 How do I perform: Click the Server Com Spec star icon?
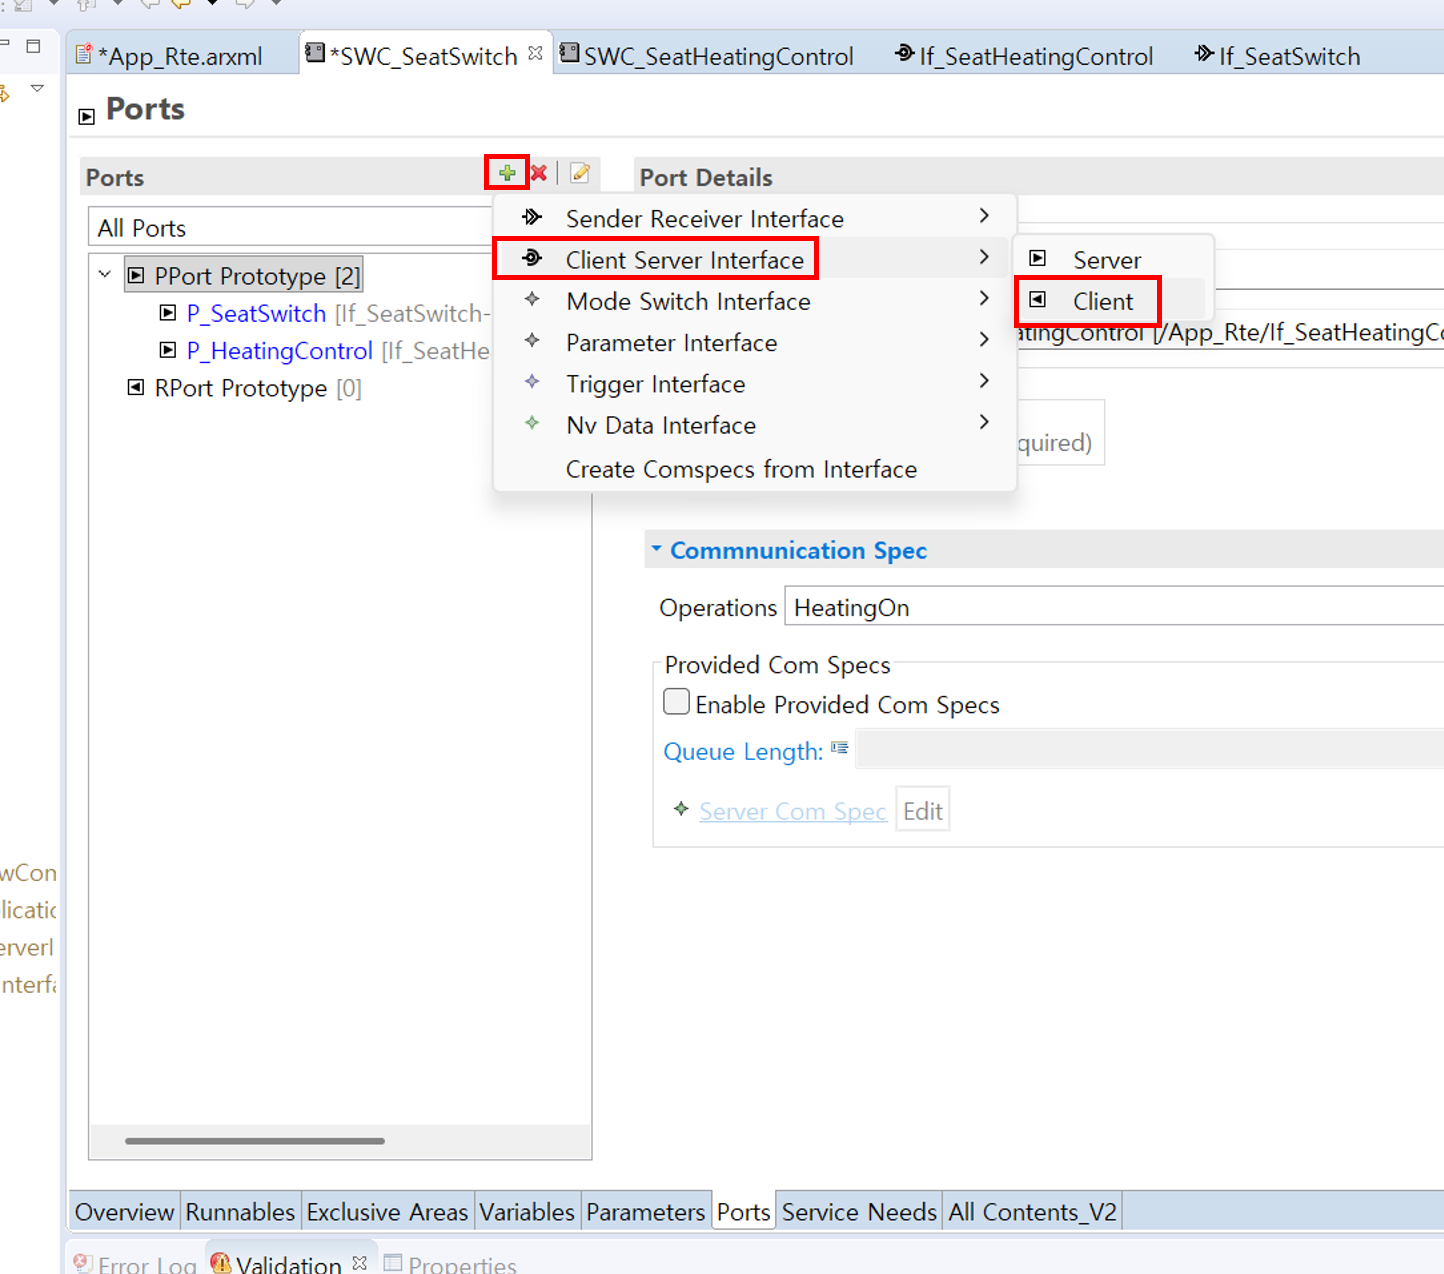click(681, 809)
